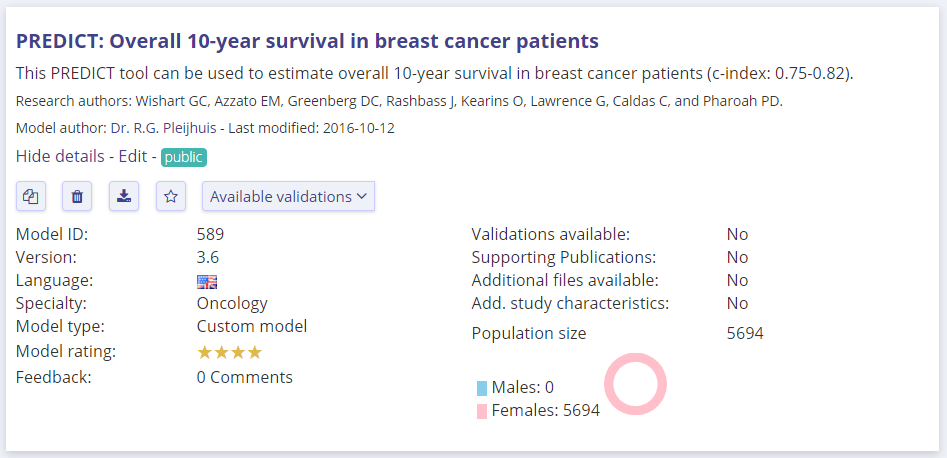The height and width of the screenshot is (458, 947).
Task: Click the English language flag icon
Action: tap(207, 281)
